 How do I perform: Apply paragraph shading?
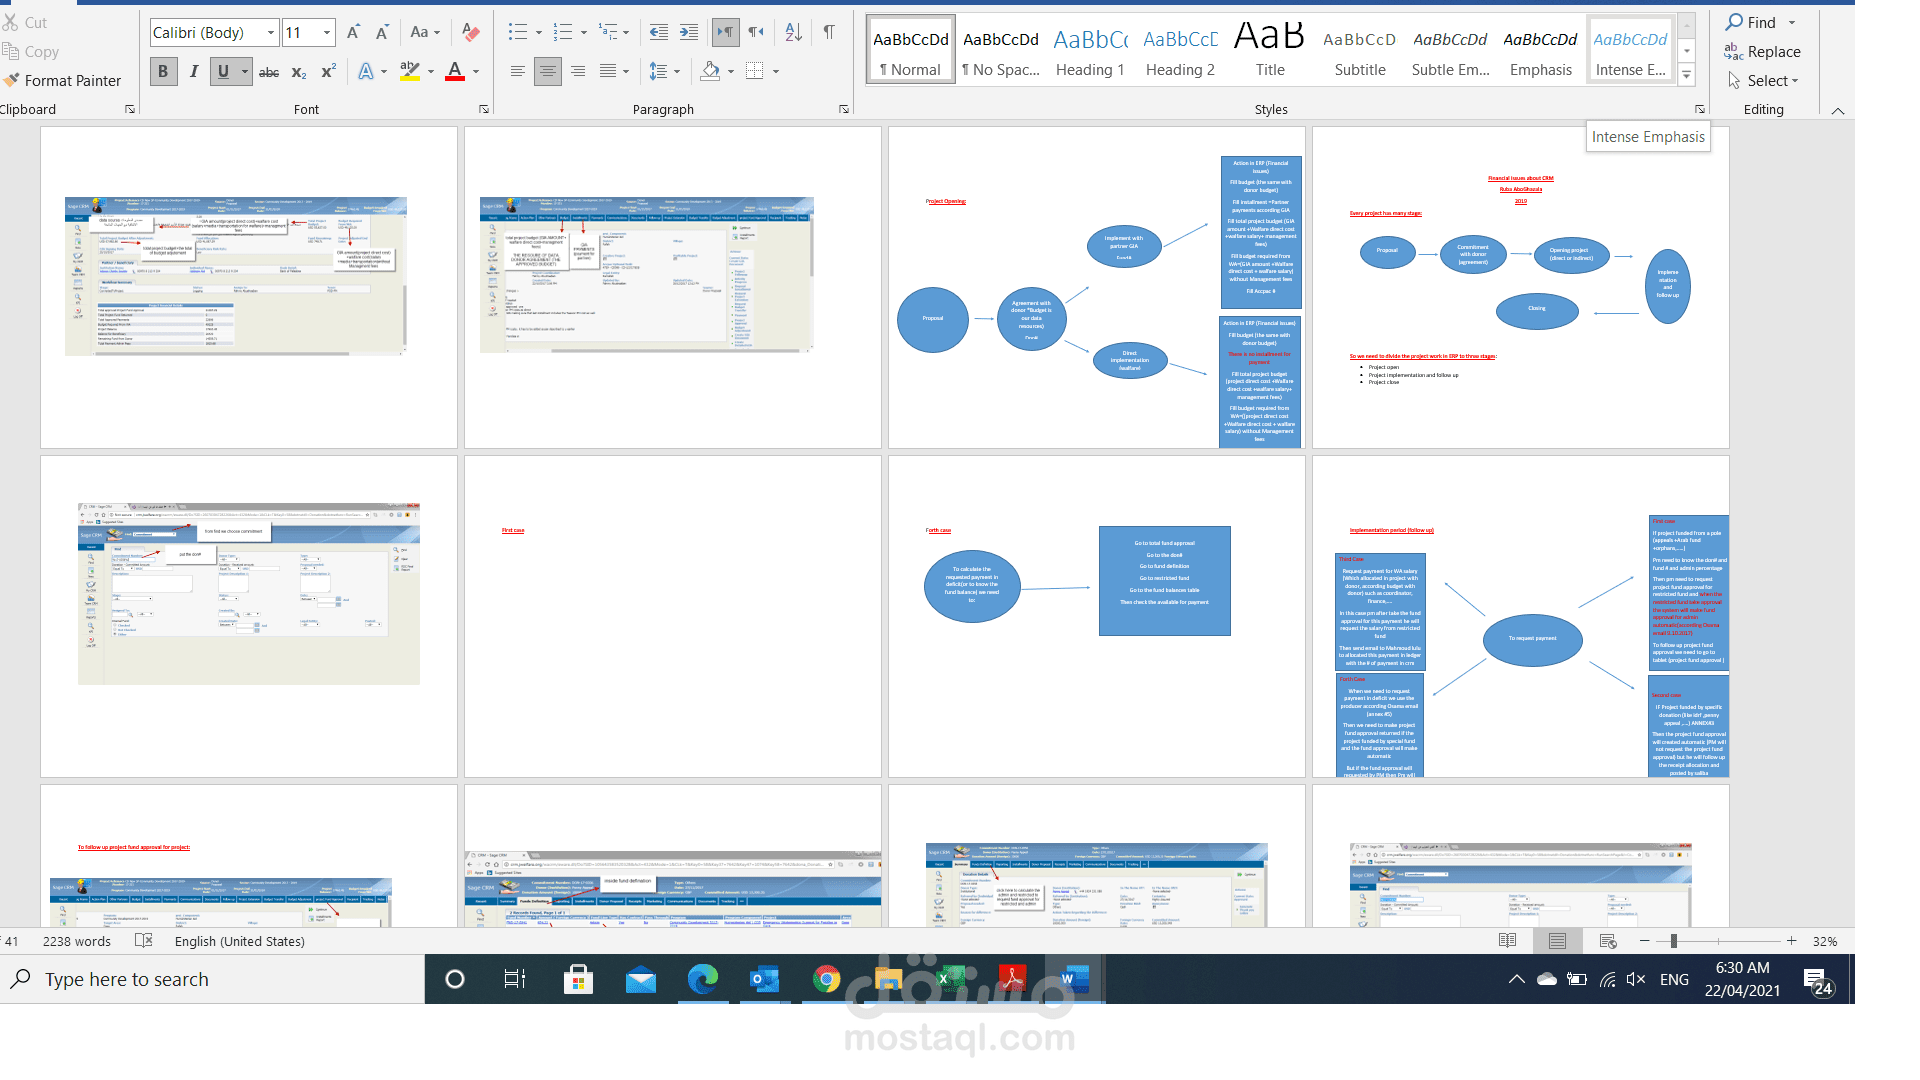pyautogui.click(x=710, y=71)
